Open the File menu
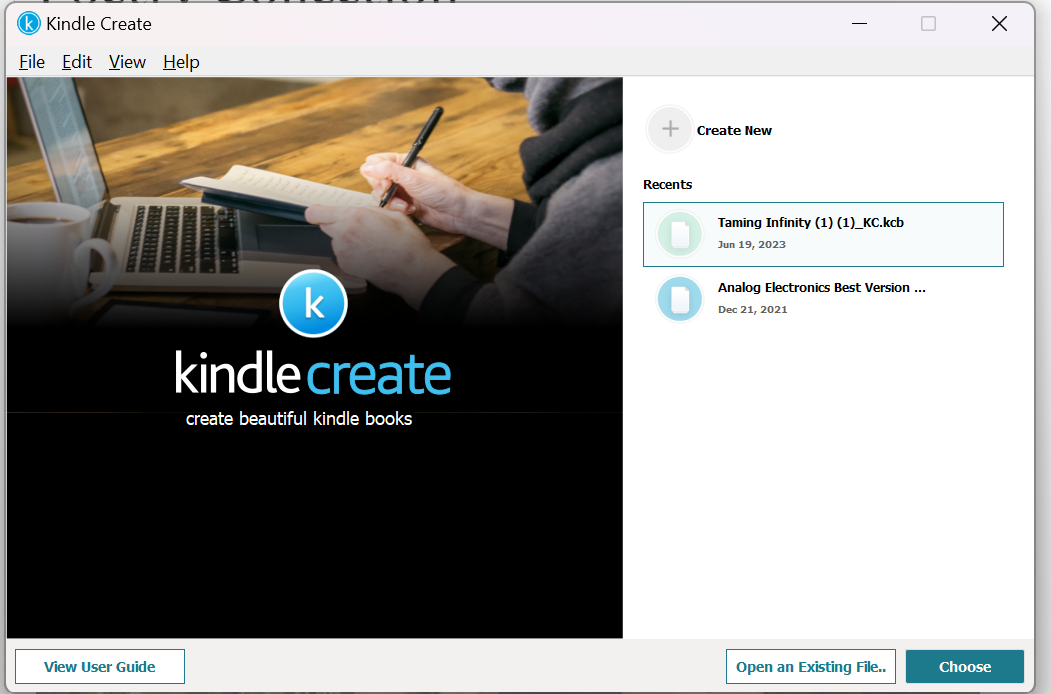This screenshot has width=1051, height=694. click(x=32, y=62)
